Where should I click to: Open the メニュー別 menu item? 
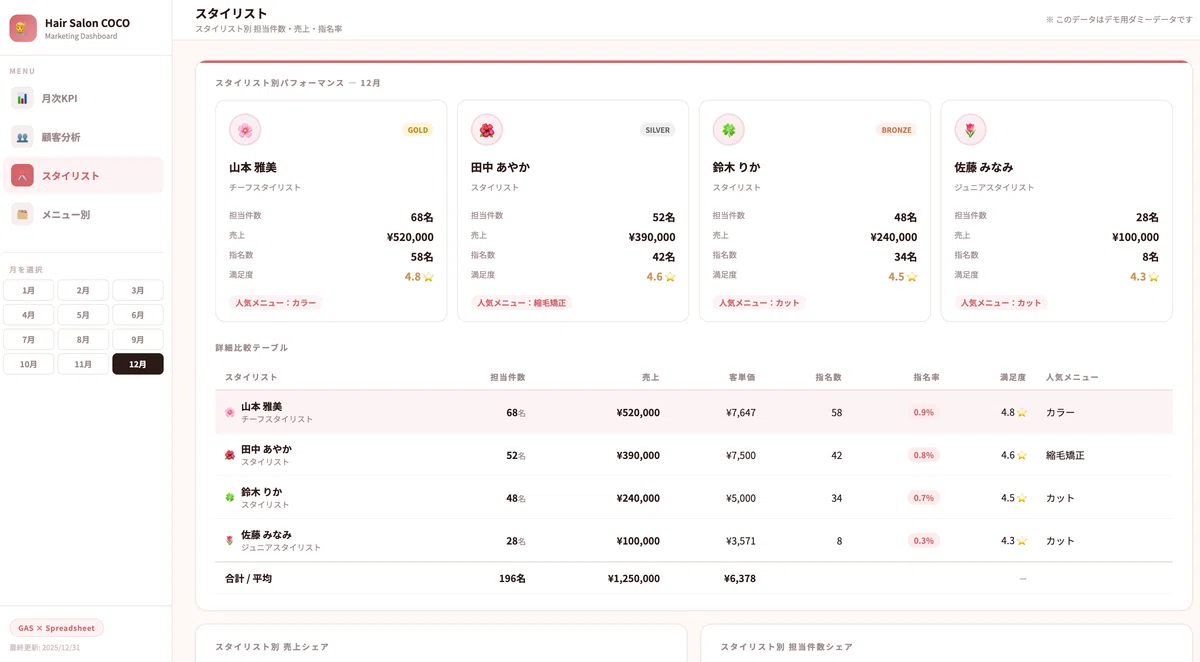83,214
